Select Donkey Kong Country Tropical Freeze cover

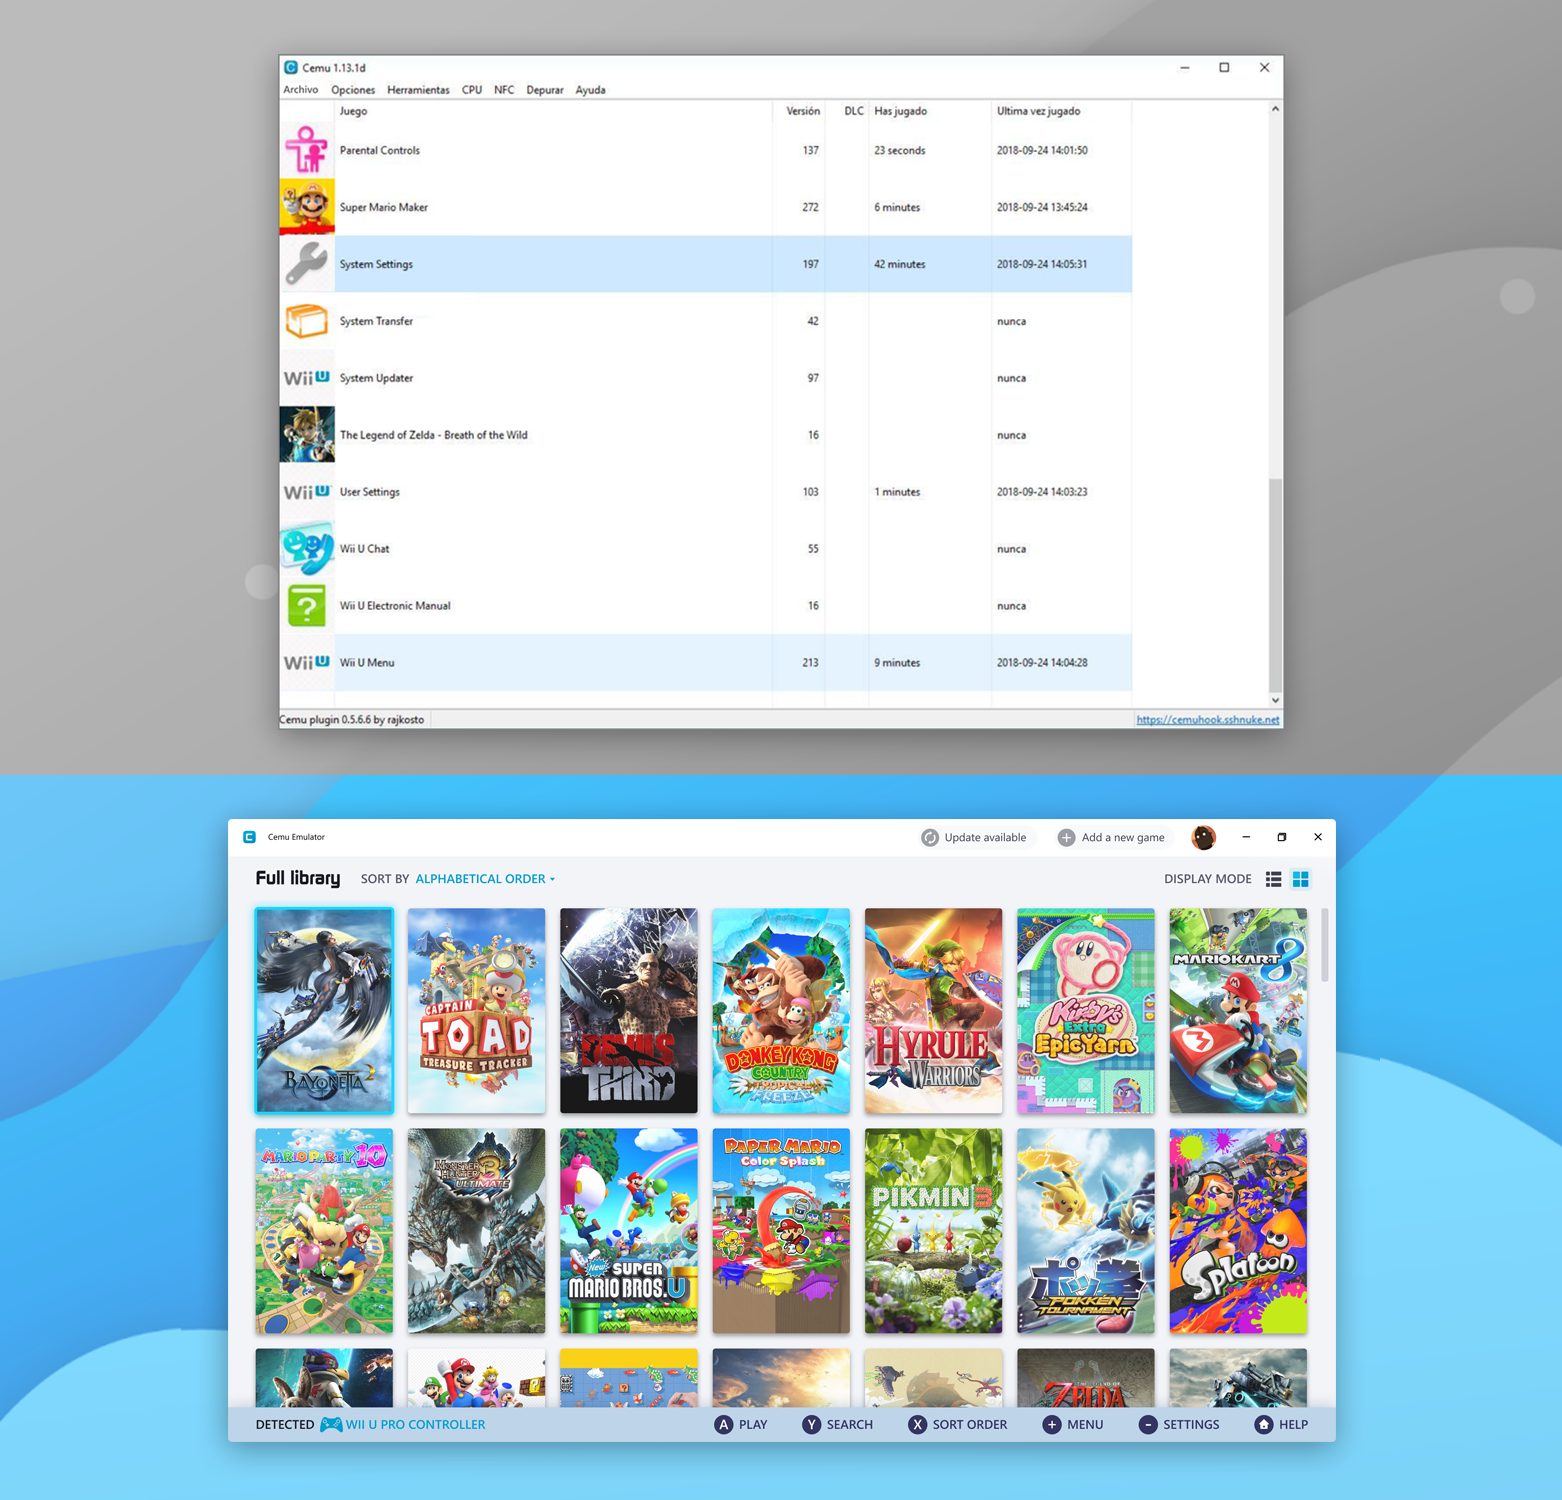point(781,1011)
